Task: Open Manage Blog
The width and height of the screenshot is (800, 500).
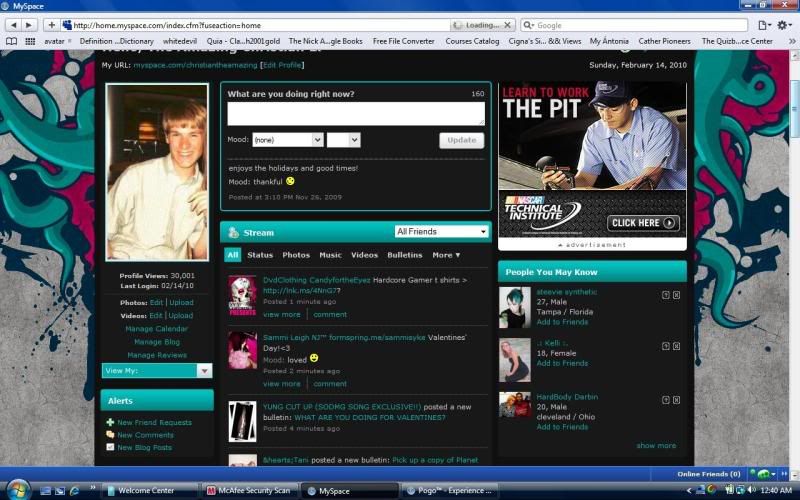Action: [157, 342]
